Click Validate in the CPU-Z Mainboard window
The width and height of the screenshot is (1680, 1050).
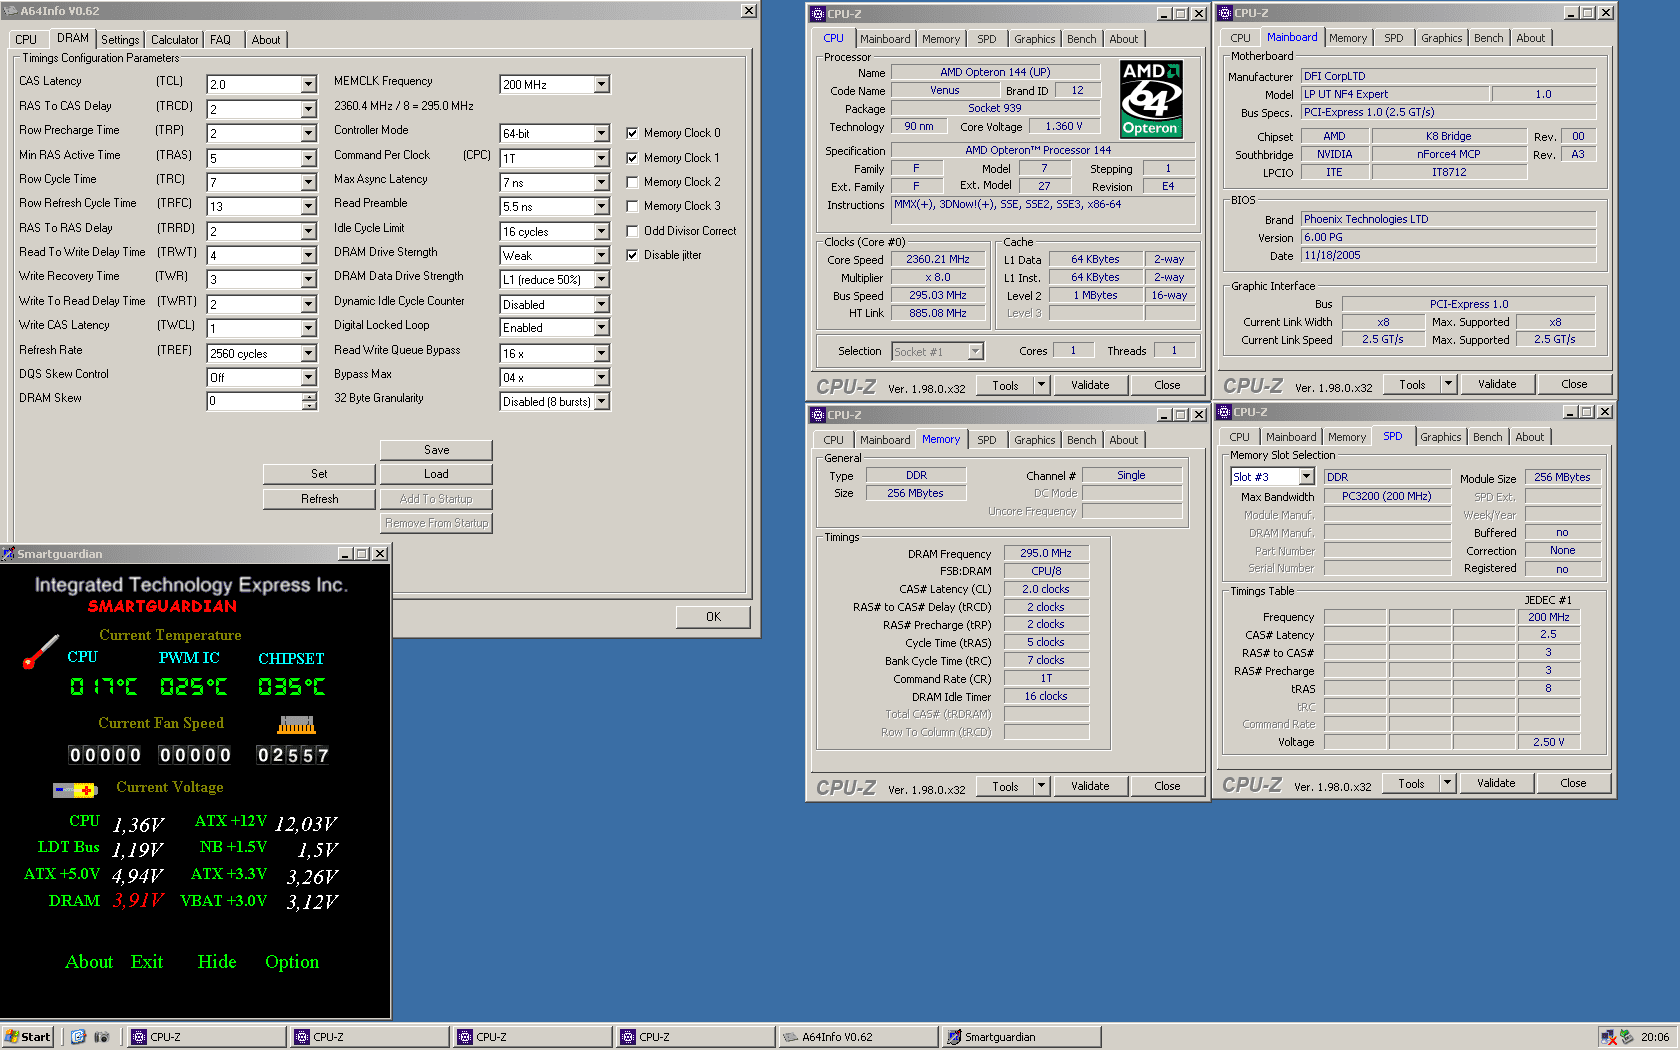(1497, 384)
